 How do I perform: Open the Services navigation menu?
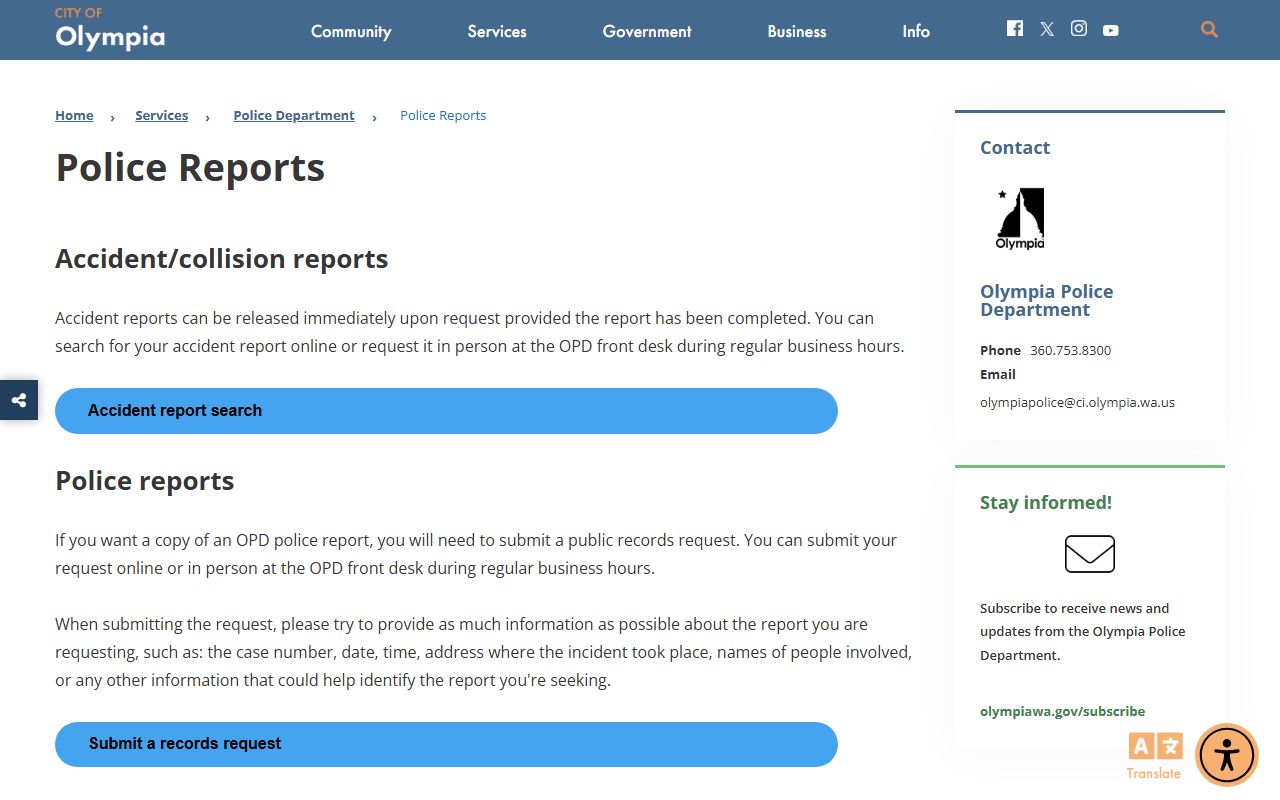tap(497, 31)
